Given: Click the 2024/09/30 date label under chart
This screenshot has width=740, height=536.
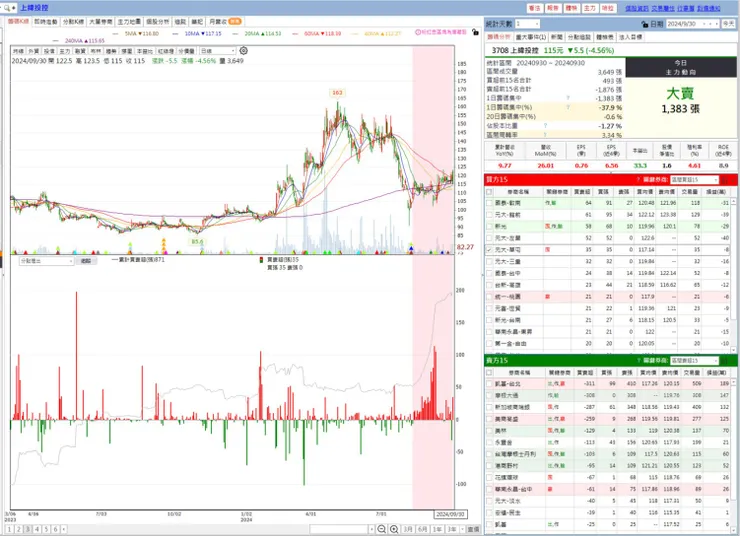Looking at the screenshot, I should pos(450,514).
